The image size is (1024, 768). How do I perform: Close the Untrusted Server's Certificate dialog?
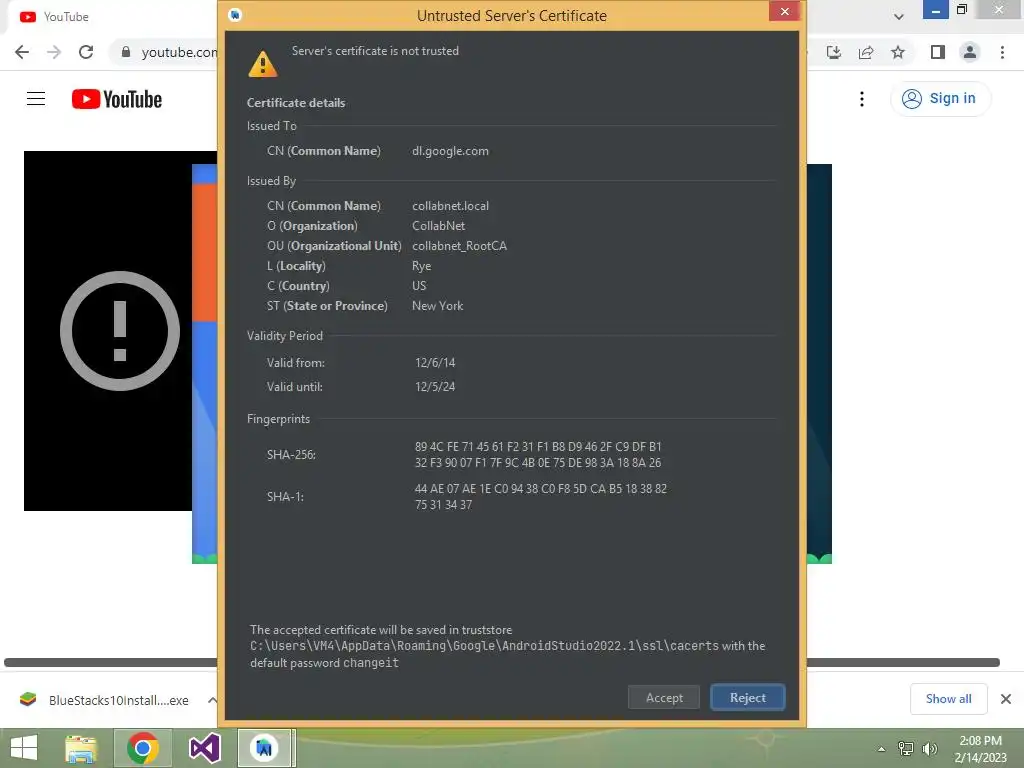tap(784, 11)
